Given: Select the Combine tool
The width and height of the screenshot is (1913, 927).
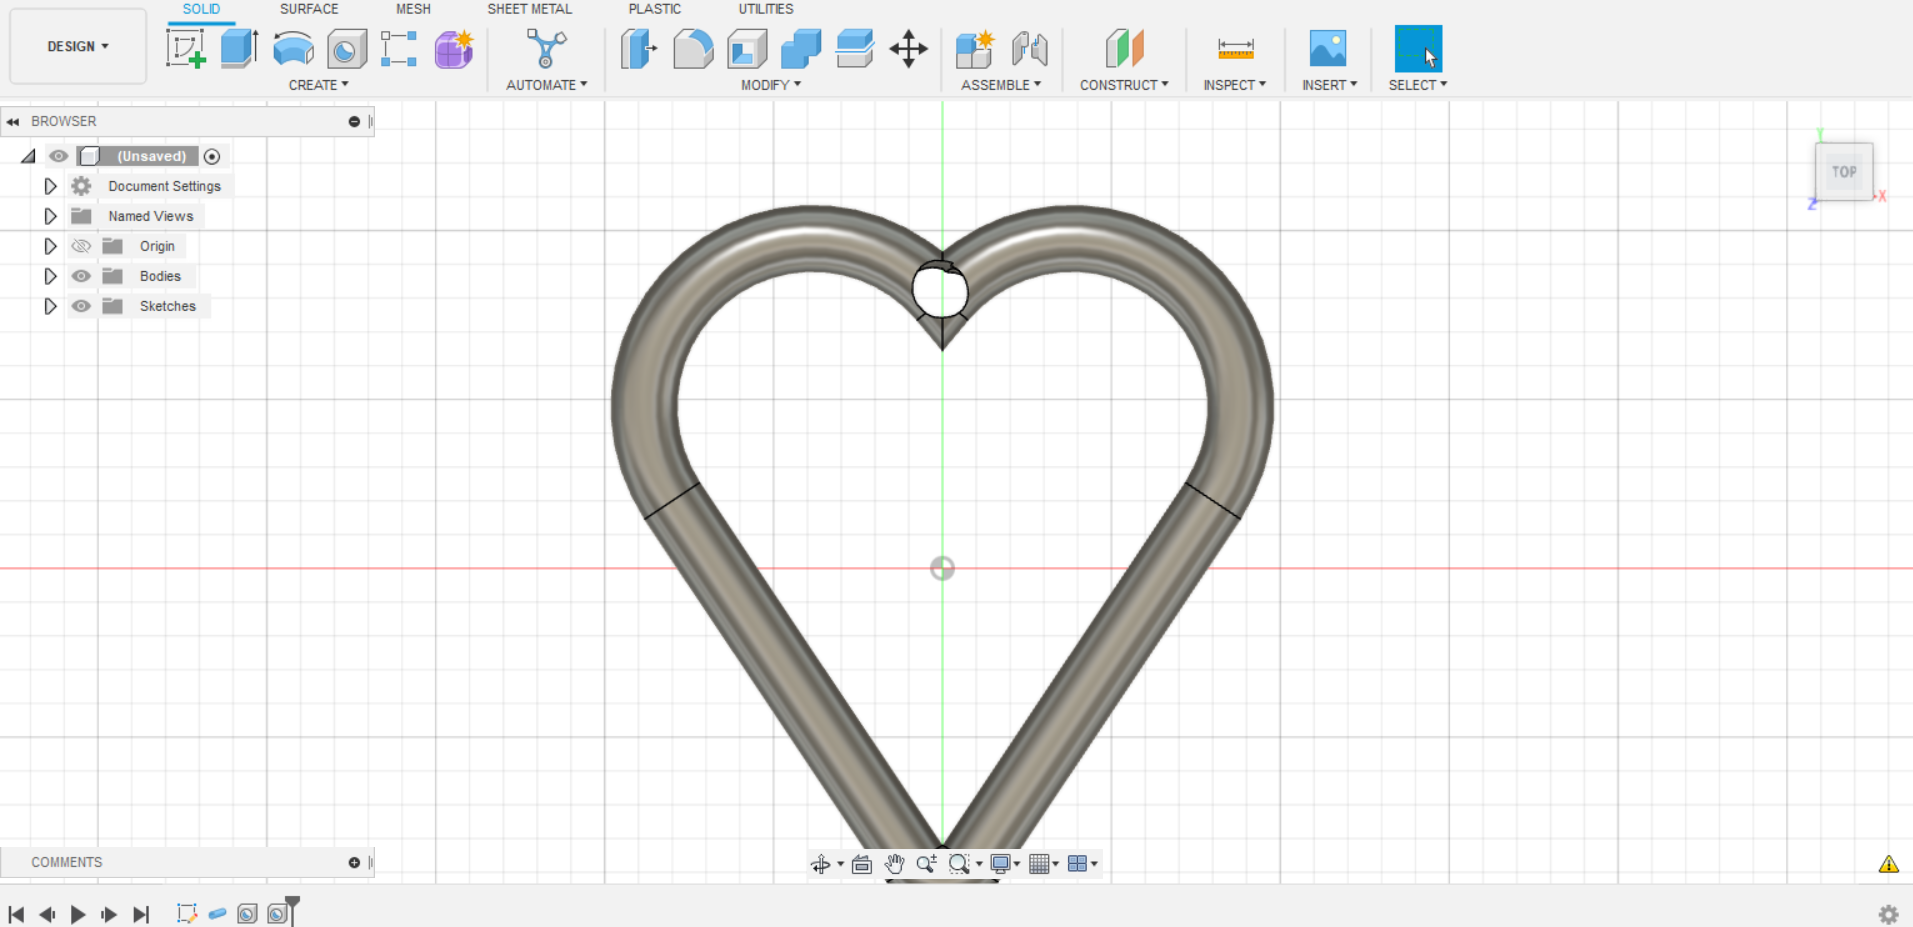Looking at the screenshot, I should 801,48.
